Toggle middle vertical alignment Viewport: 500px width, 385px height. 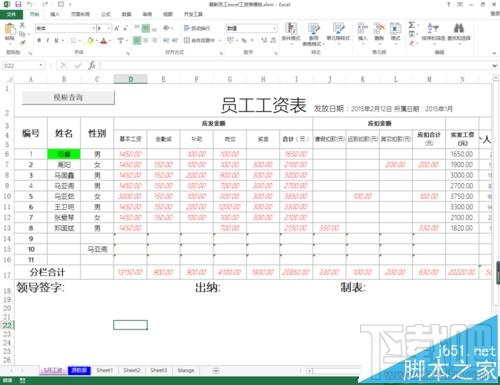point(146,28)
